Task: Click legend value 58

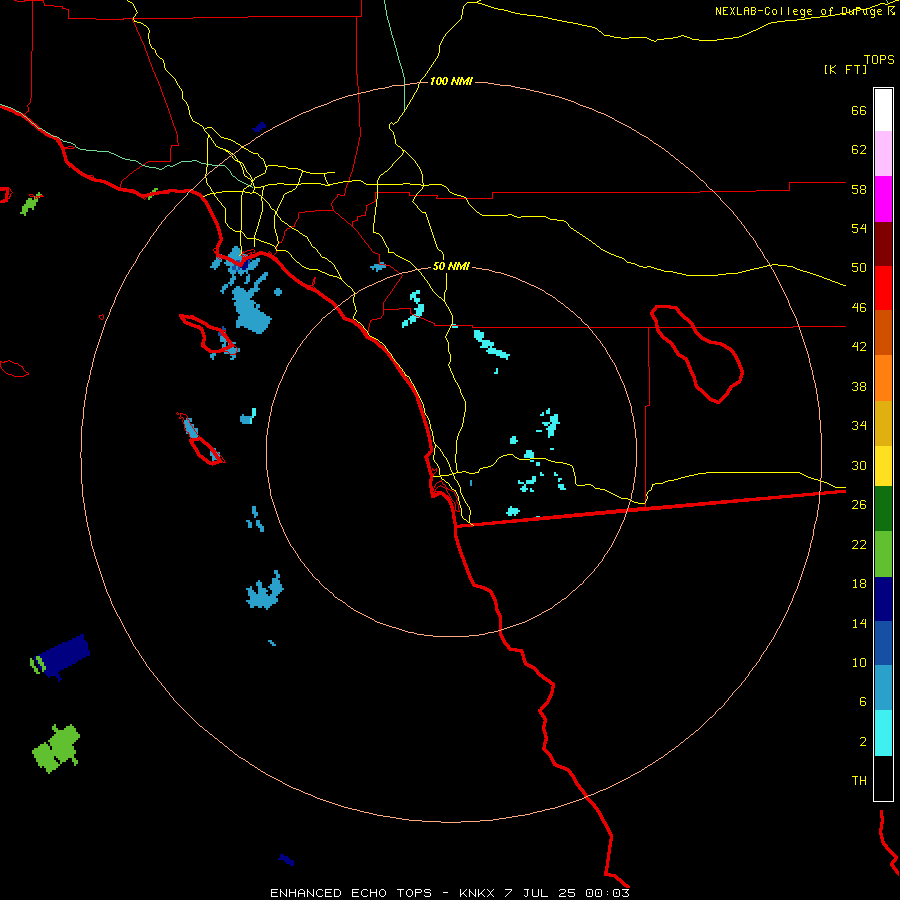Action: [859, 189]
